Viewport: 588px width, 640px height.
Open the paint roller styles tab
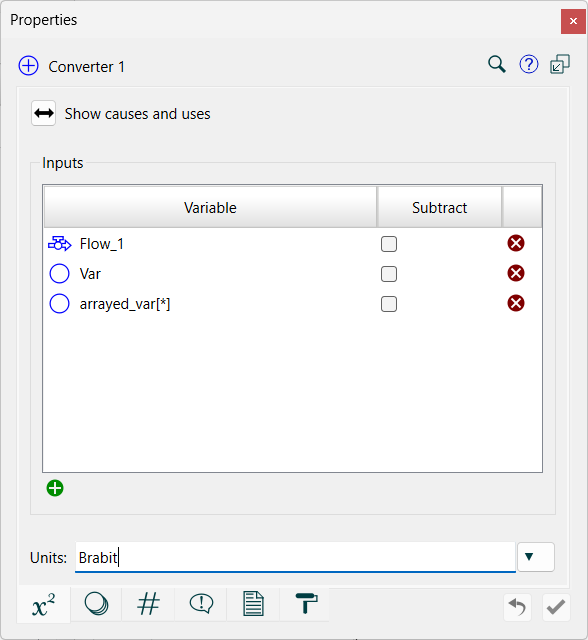tap(306, 604)
